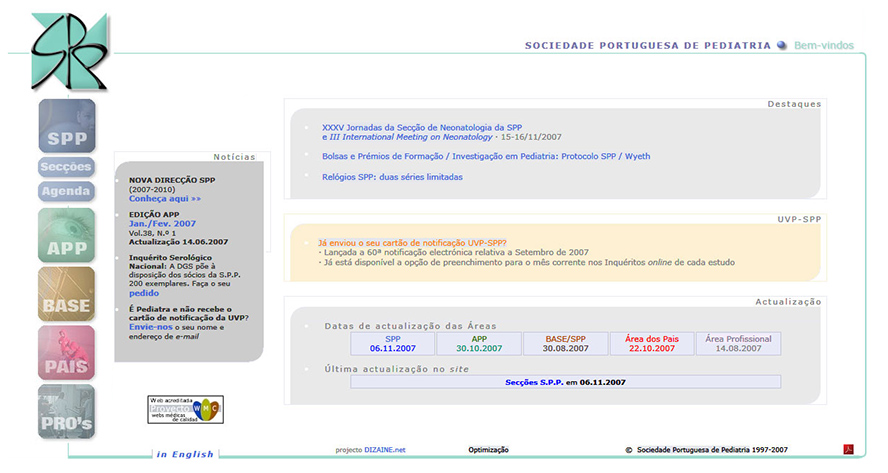Switch site to 'in English'
This screenshot has height=473, width=888.
coord(185,454)
